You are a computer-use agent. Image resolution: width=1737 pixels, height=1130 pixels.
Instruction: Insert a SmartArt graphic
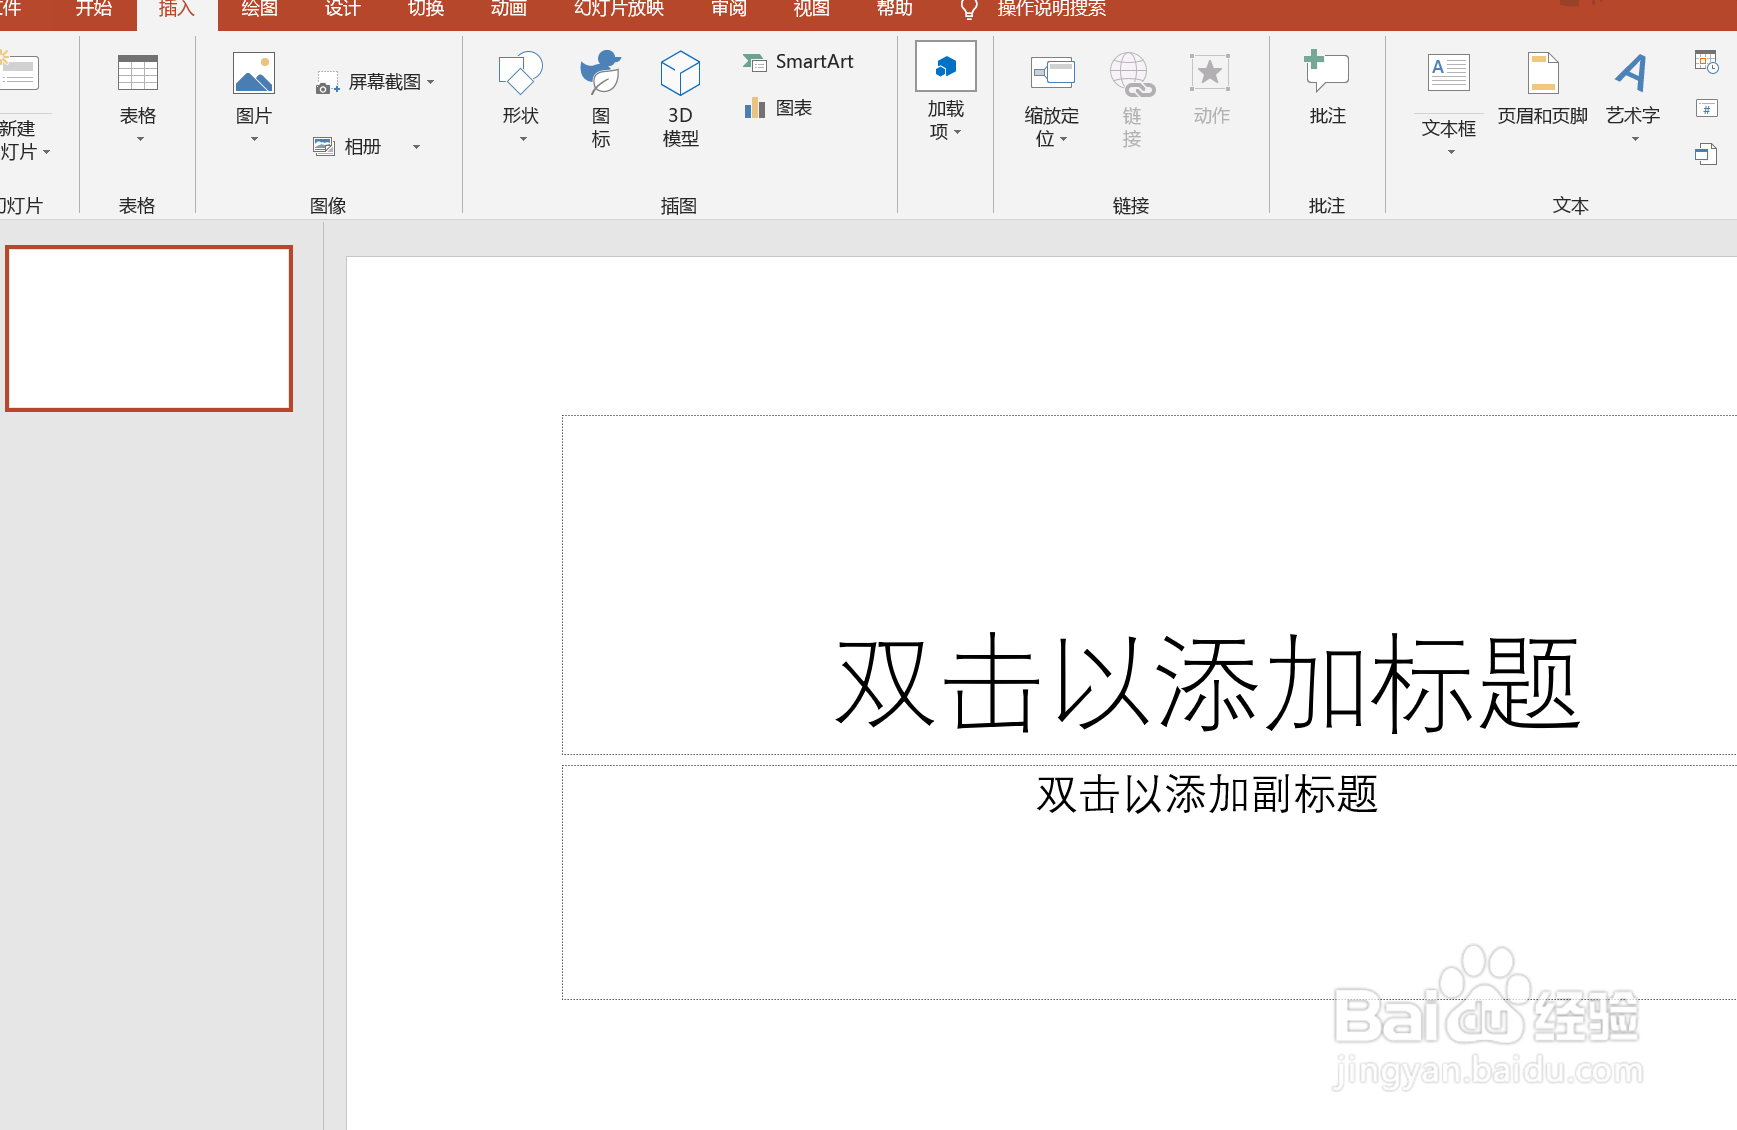pos(798,61)
